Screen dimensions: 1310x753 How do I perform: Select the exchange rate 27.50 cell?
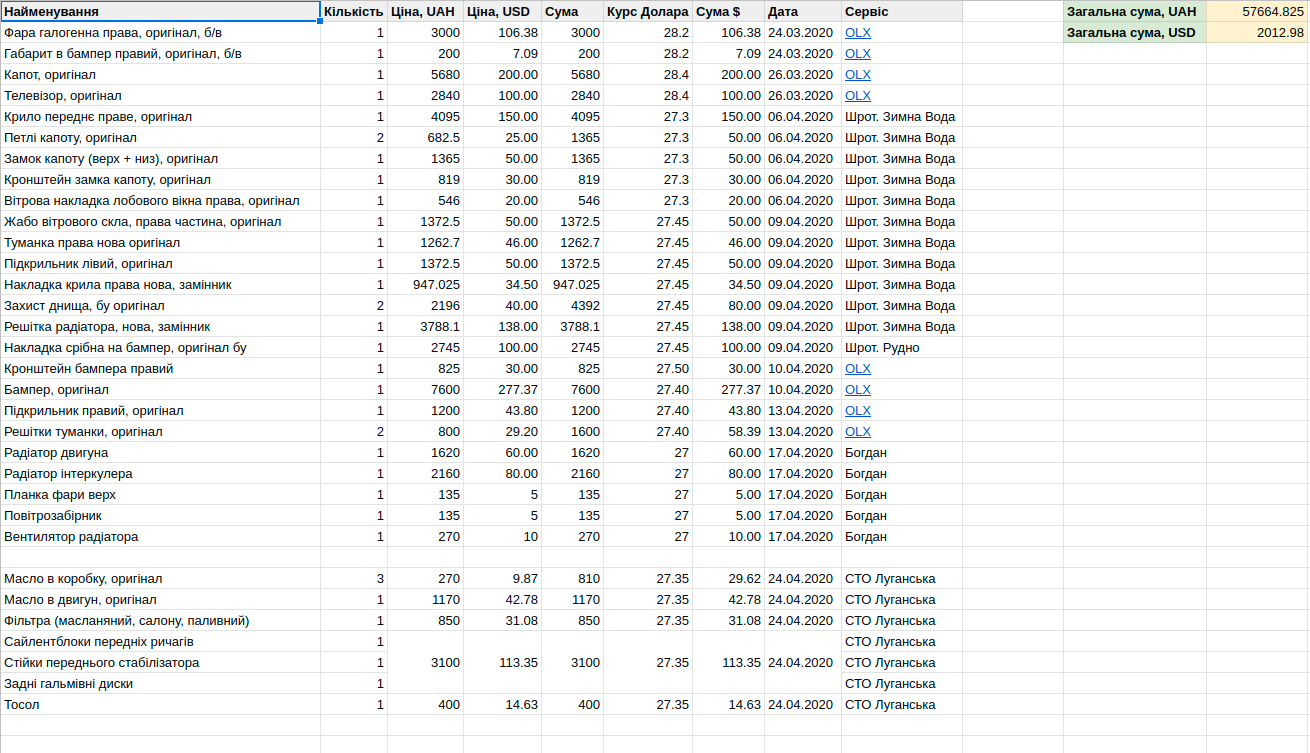648,368
